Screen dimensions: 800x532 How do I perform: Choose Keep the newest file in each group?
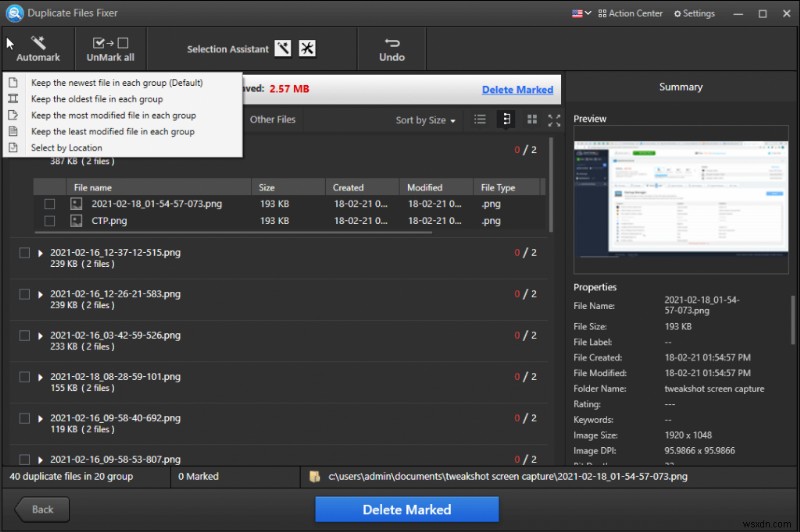[116, 83]
